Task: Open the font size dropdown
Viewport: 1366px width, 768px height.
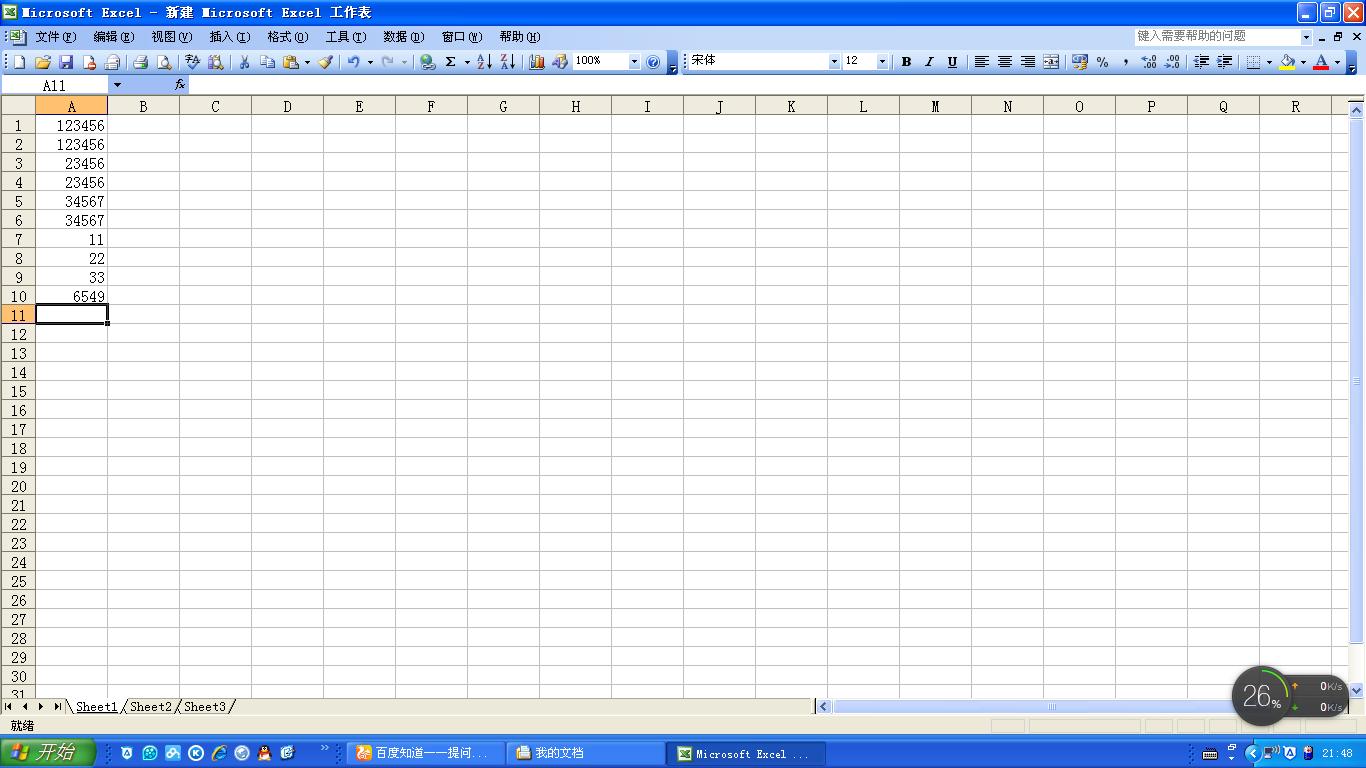Action: 882,62
